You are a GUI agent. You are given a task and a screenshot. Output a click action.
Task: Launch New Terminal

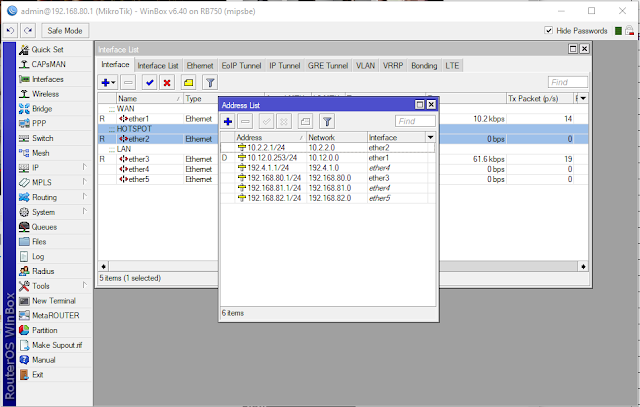coord(54,301)
